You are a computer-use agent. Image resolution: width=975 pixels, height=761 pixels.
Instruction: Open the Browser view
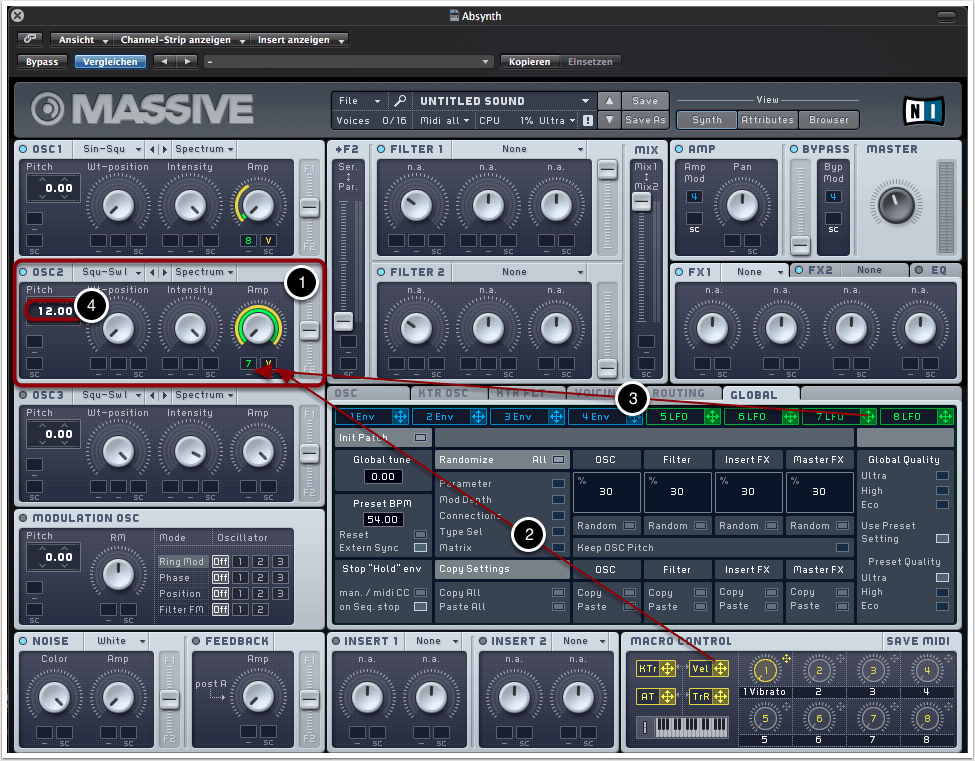(828, 120)
